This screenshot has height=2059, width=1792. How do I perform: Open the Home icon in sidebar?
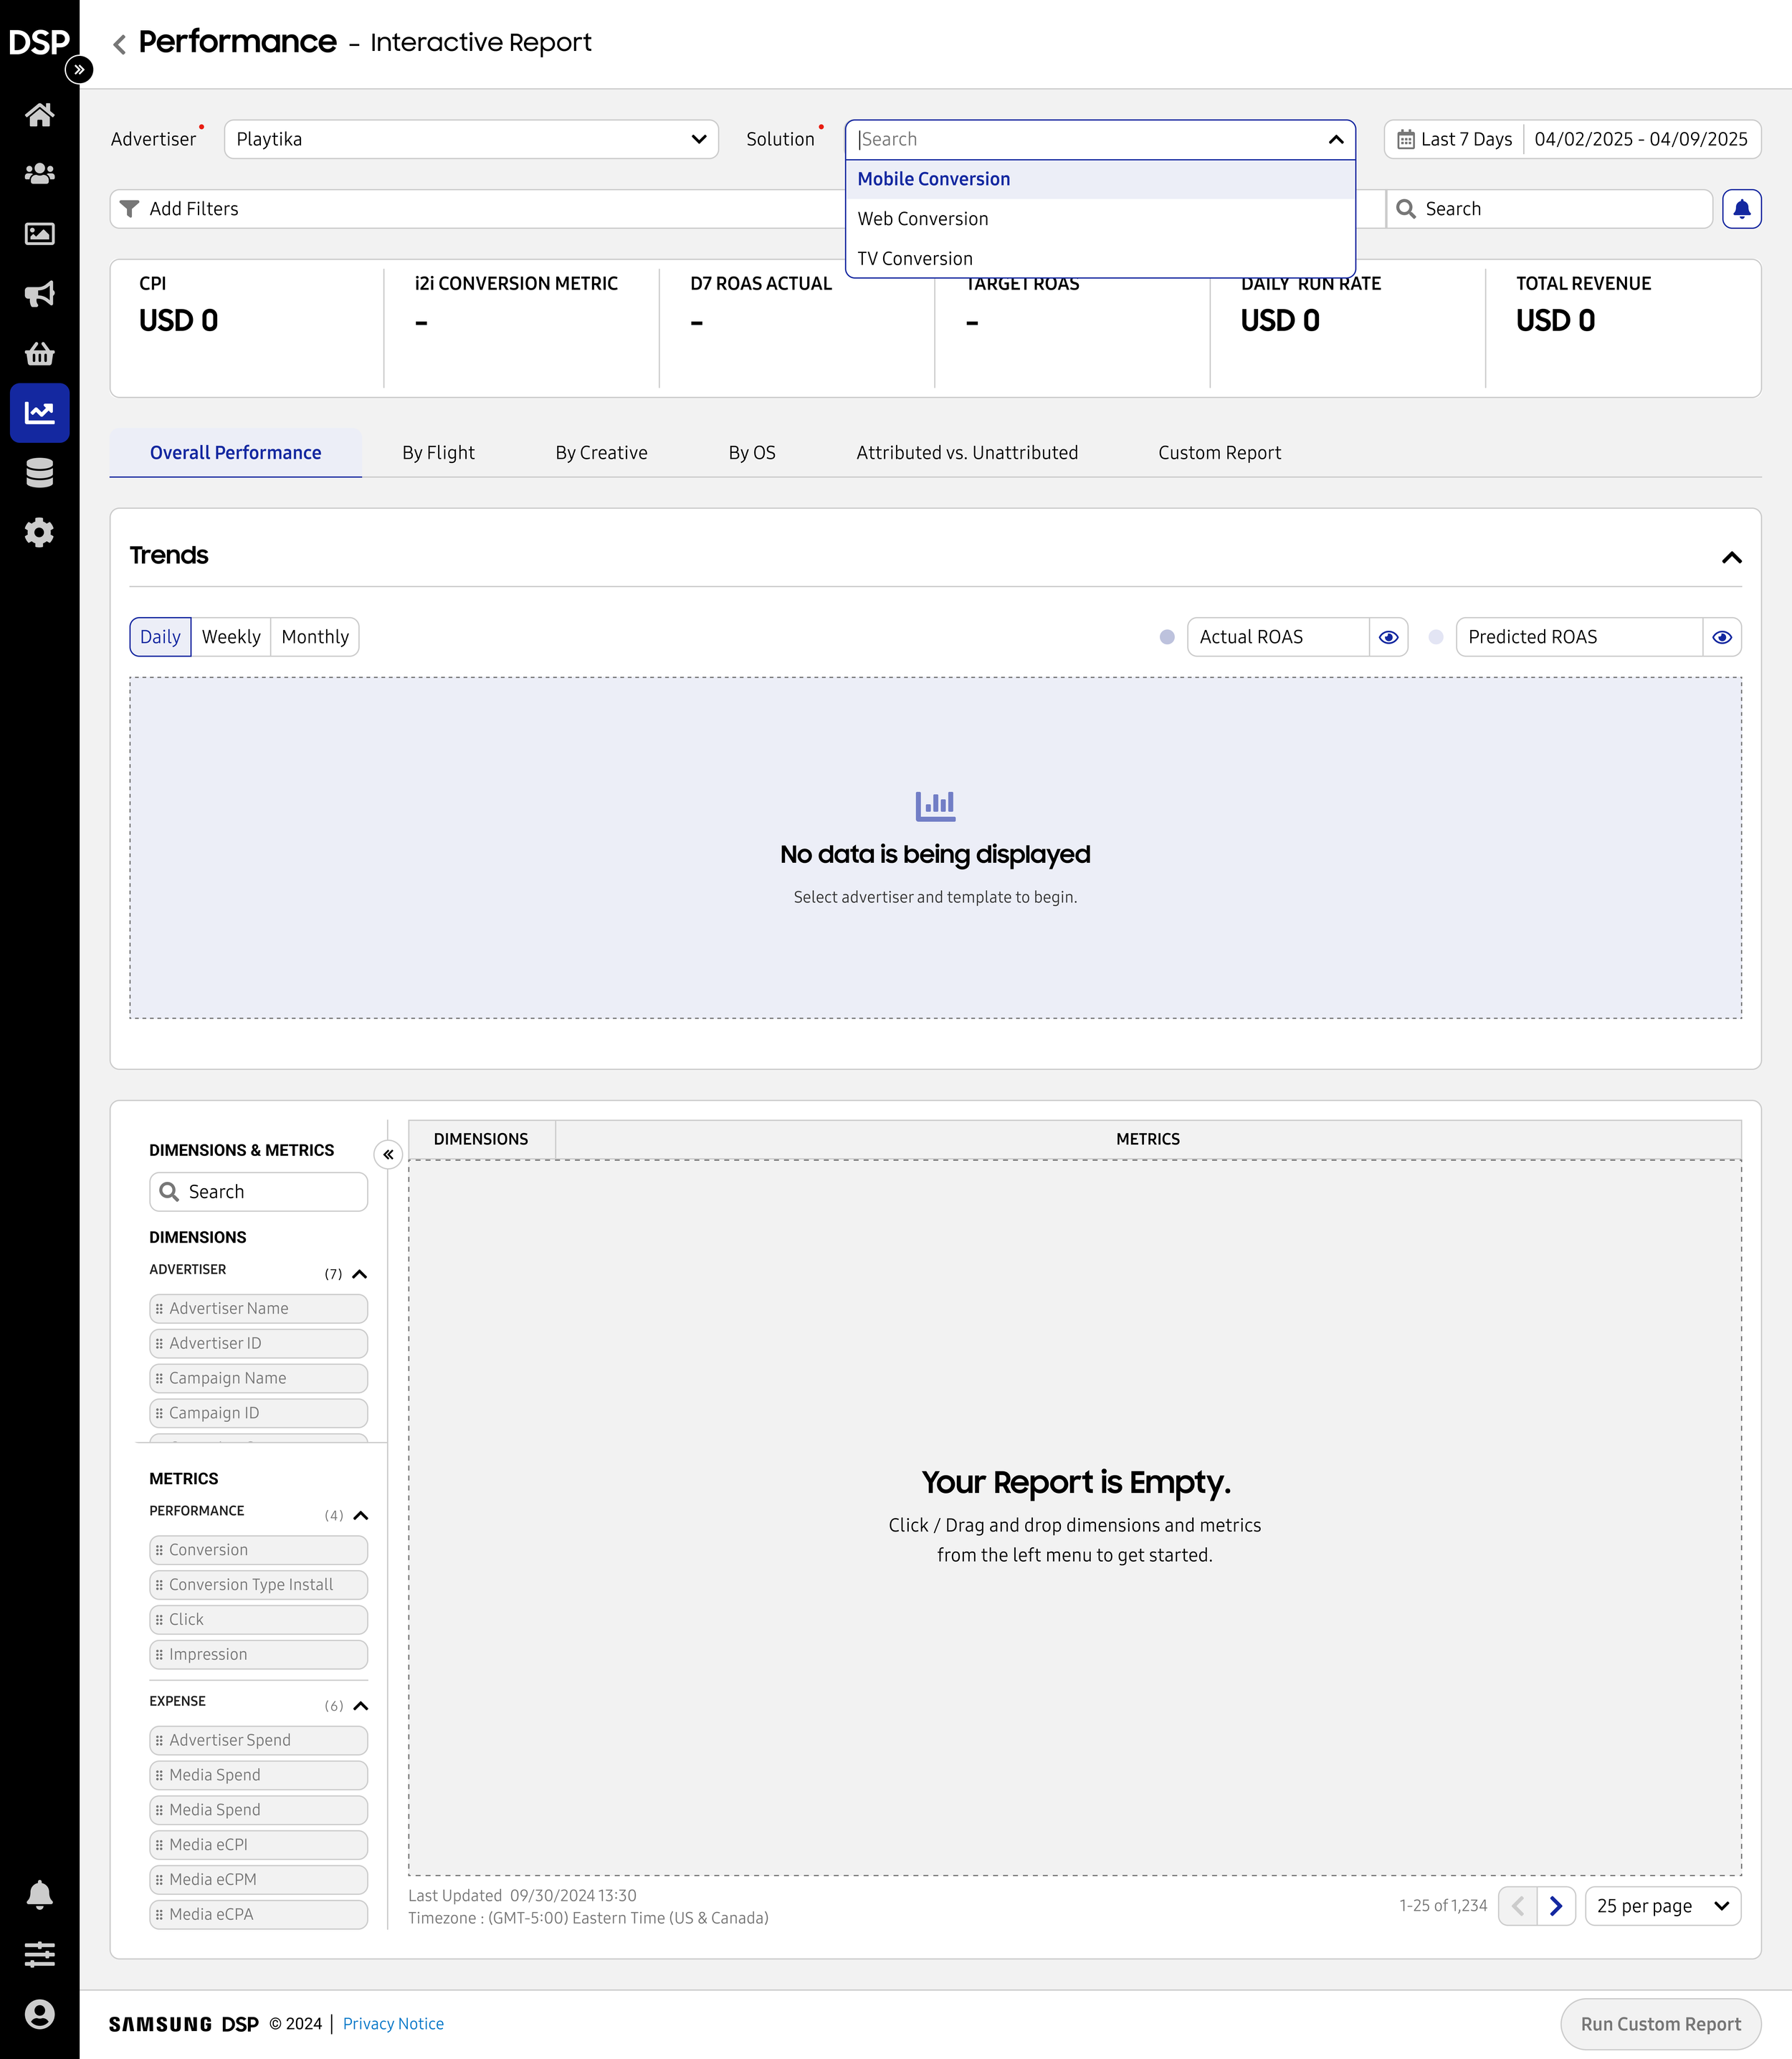39,115
